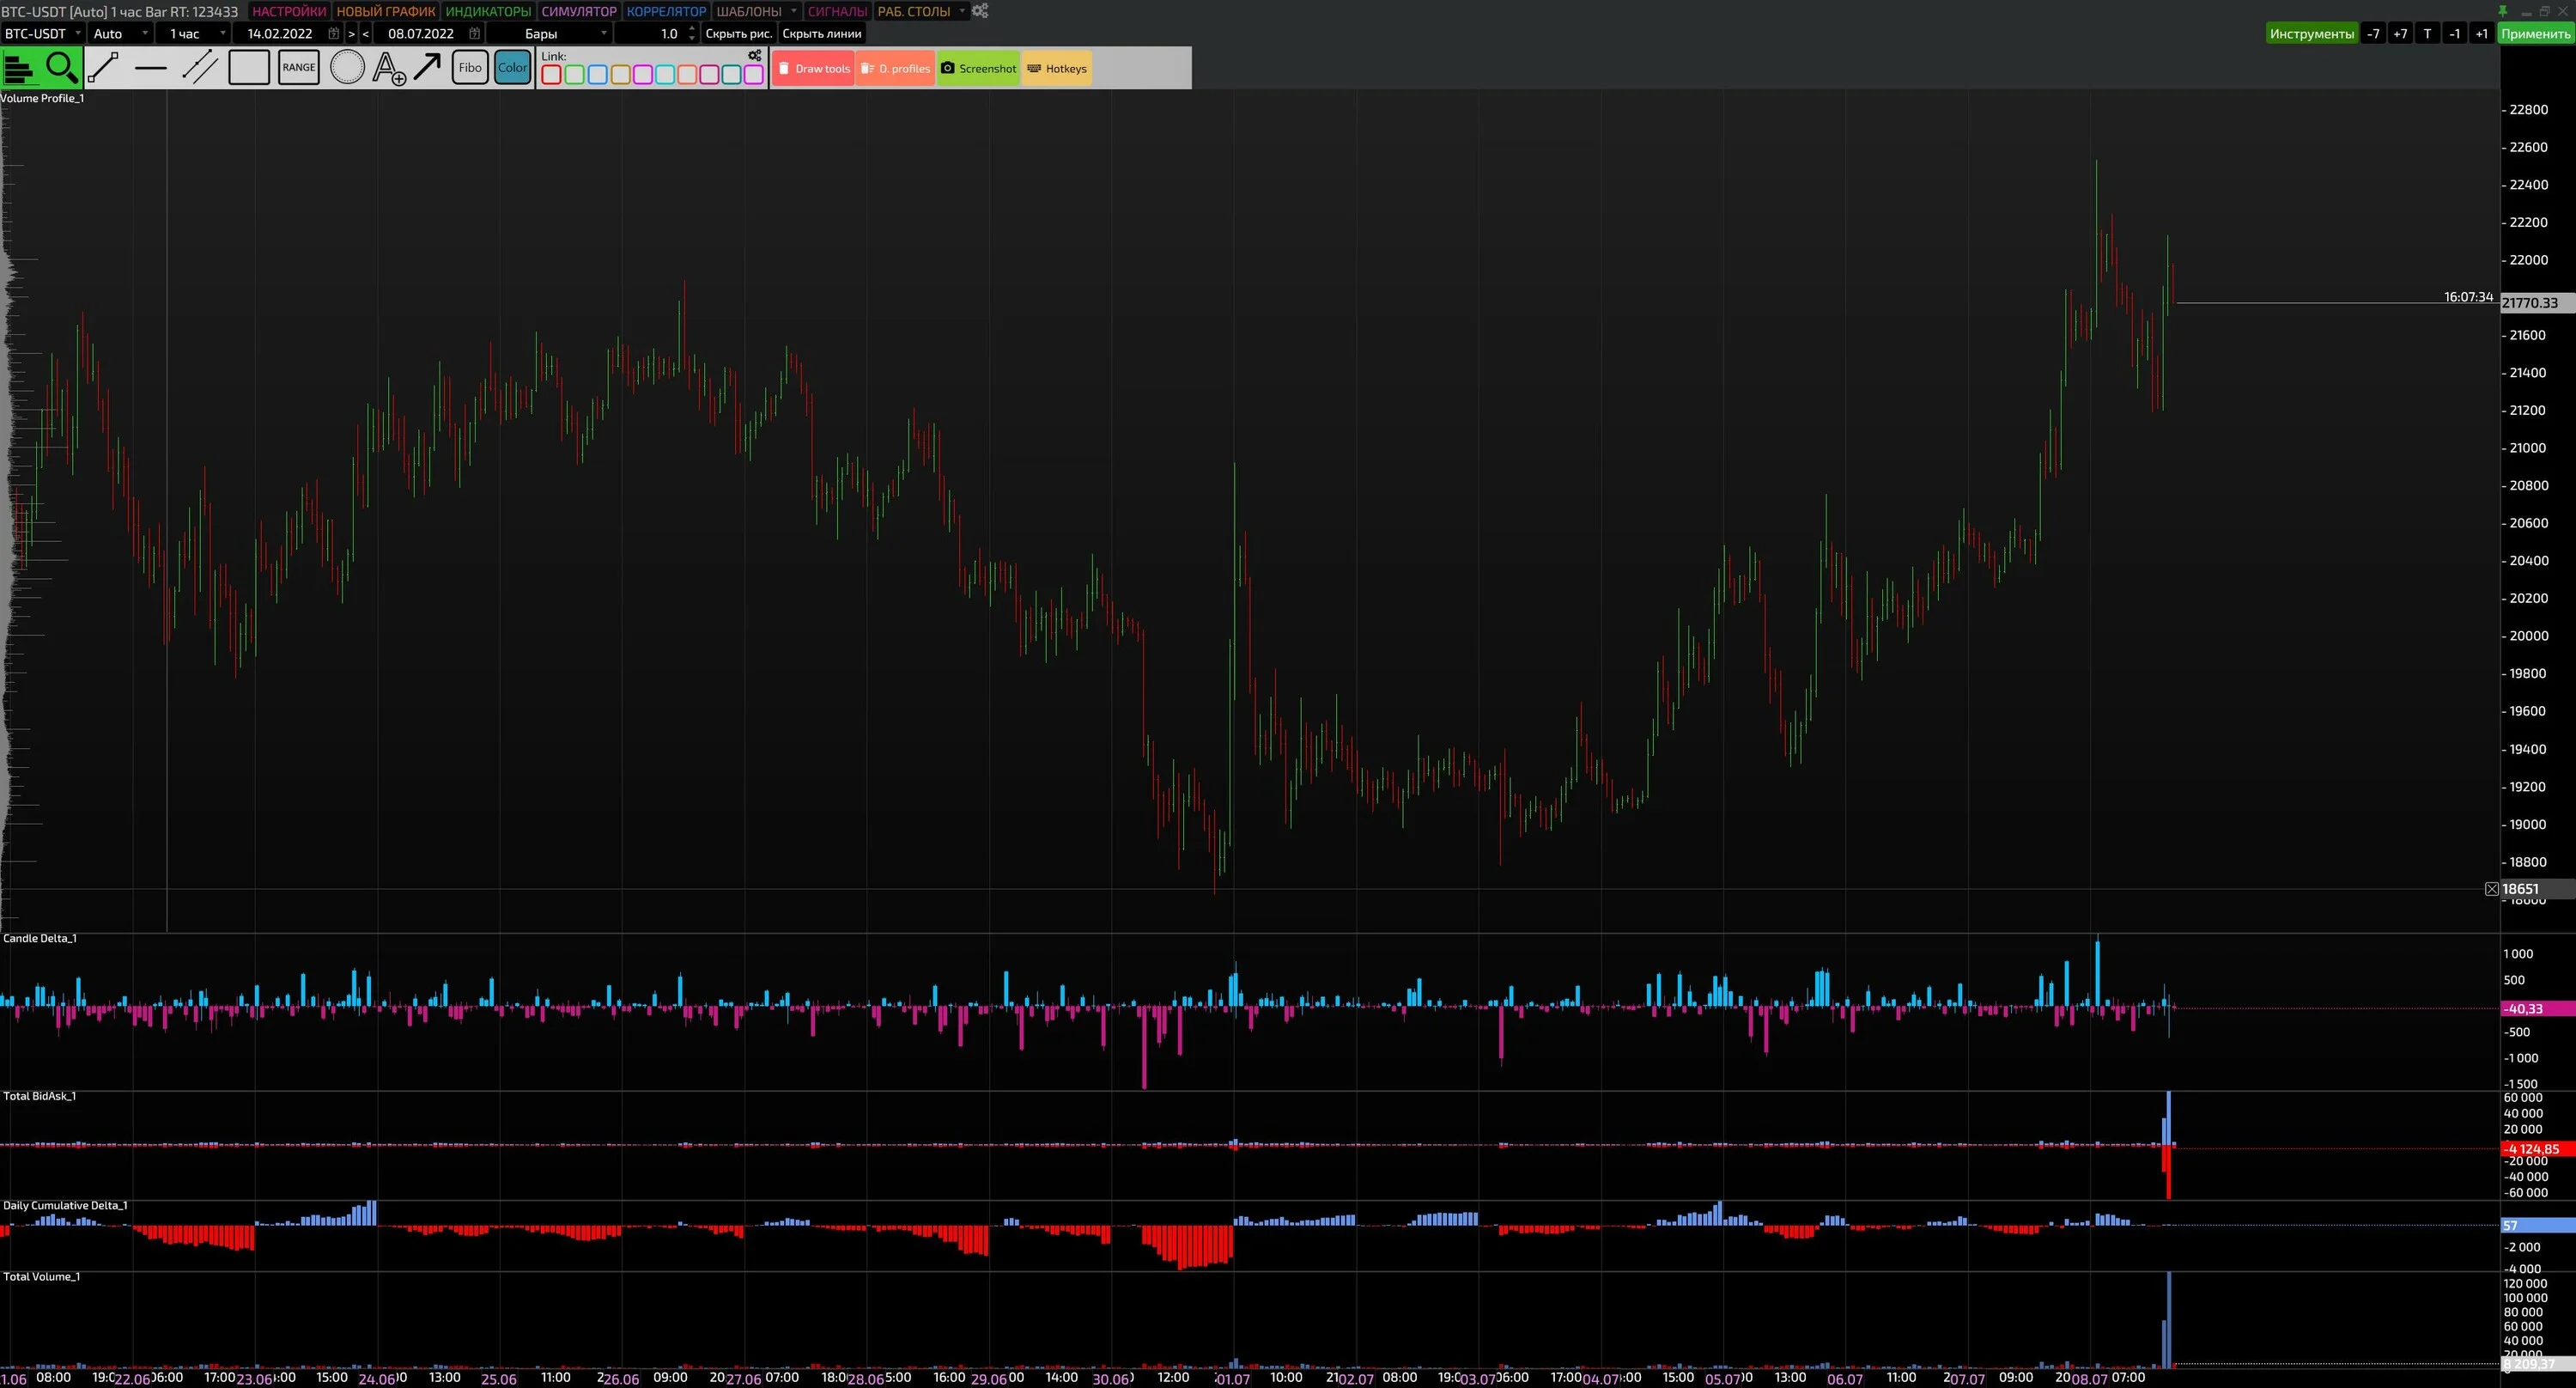Expand the ШАБЛОНЫ dropdown arrow
Screen dimensions: 2576x1388
tap(794, 11)
